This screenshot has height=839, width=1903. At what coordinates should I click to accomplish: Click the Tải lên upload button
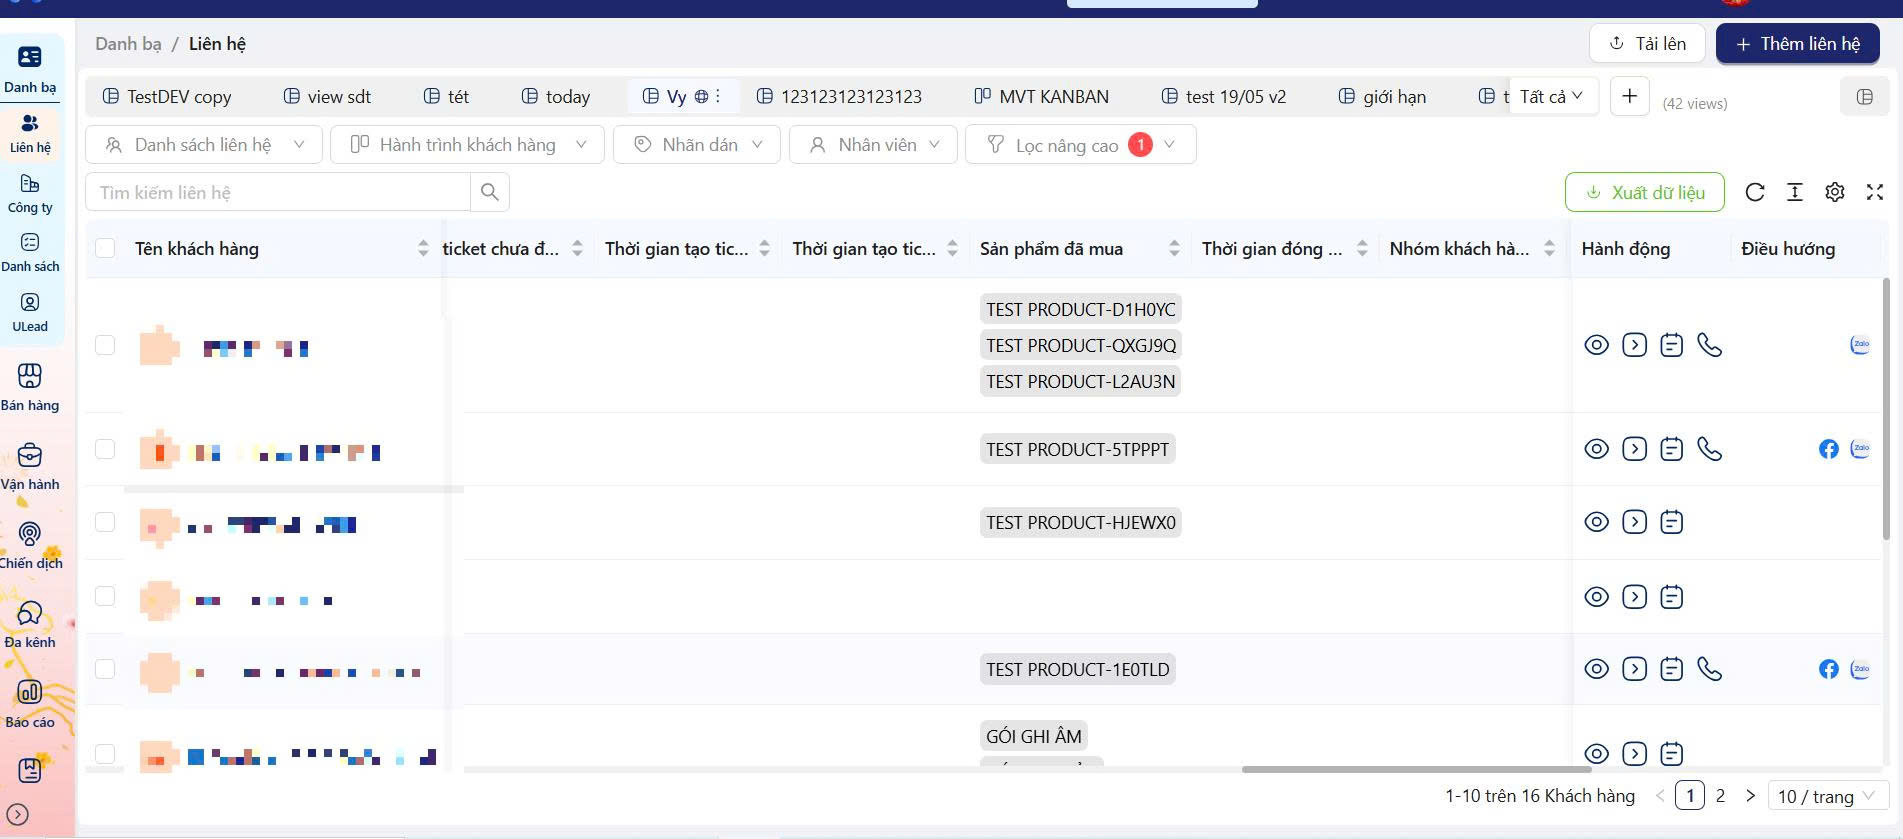point(1647,43)
